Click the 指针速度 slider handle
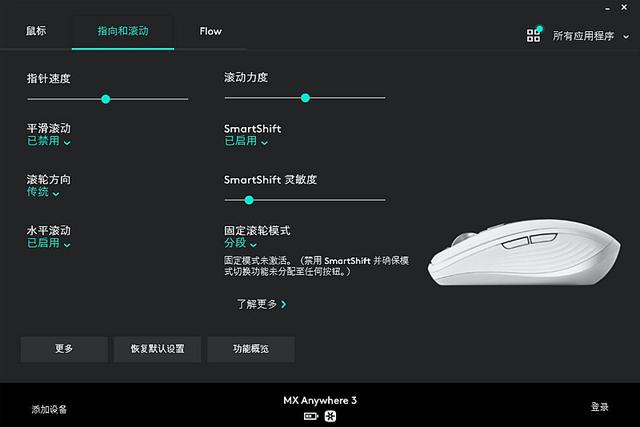 click(106, 99)
